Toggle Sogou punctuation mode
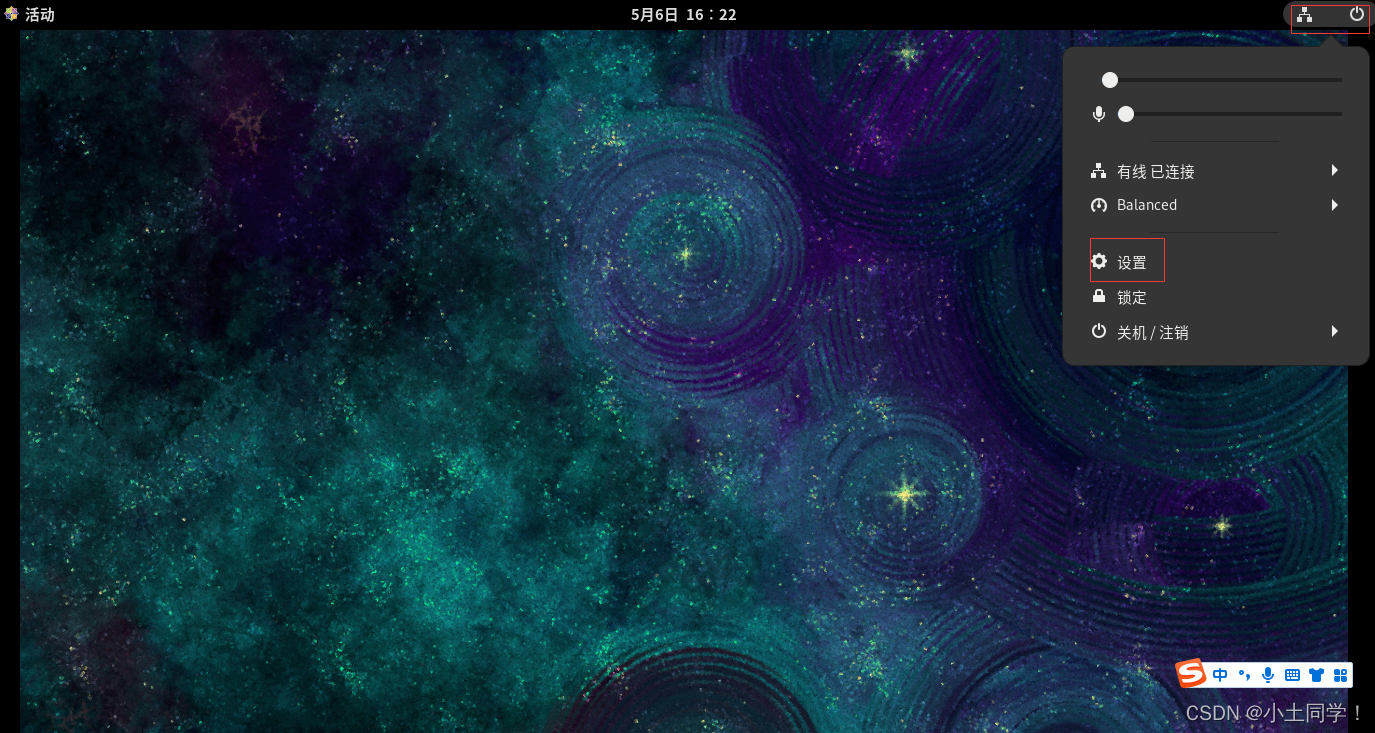The width and height of the screenshot is (1375, 733). [x=1244, y=675]
